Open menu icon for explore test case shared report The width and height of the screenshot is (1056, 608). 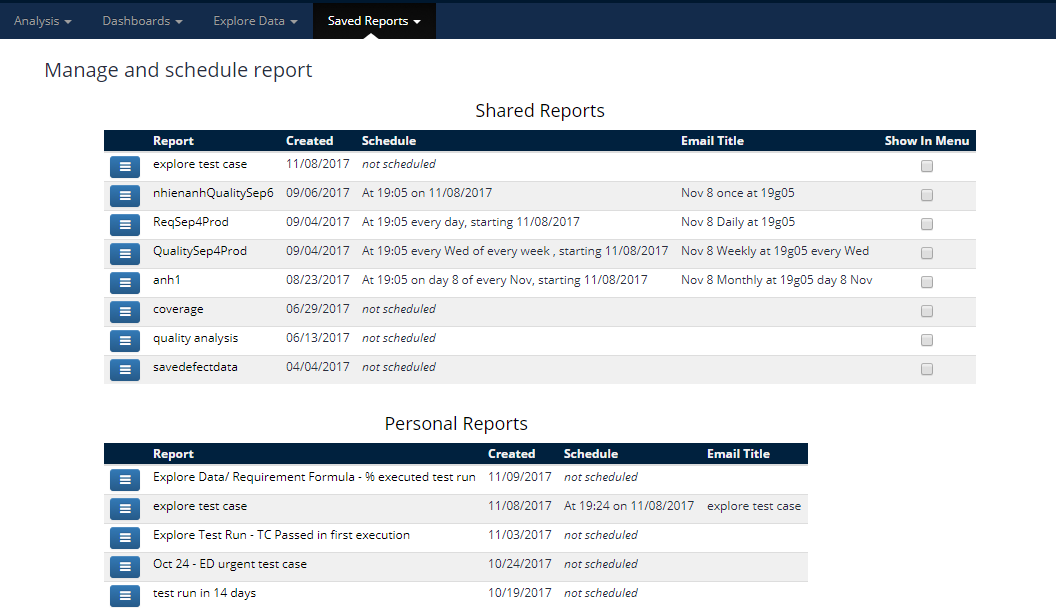click(x=124, y=166)
